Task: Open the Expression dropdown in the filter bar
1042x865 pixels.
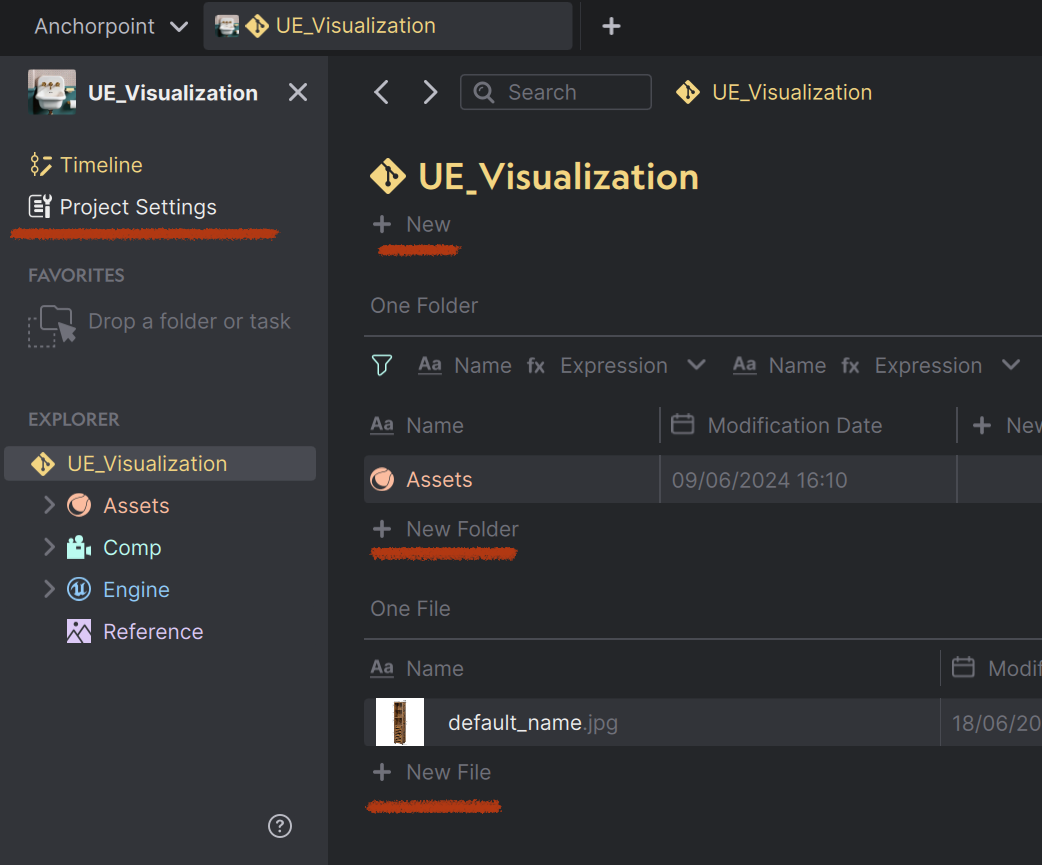Action: coord(697,365)
